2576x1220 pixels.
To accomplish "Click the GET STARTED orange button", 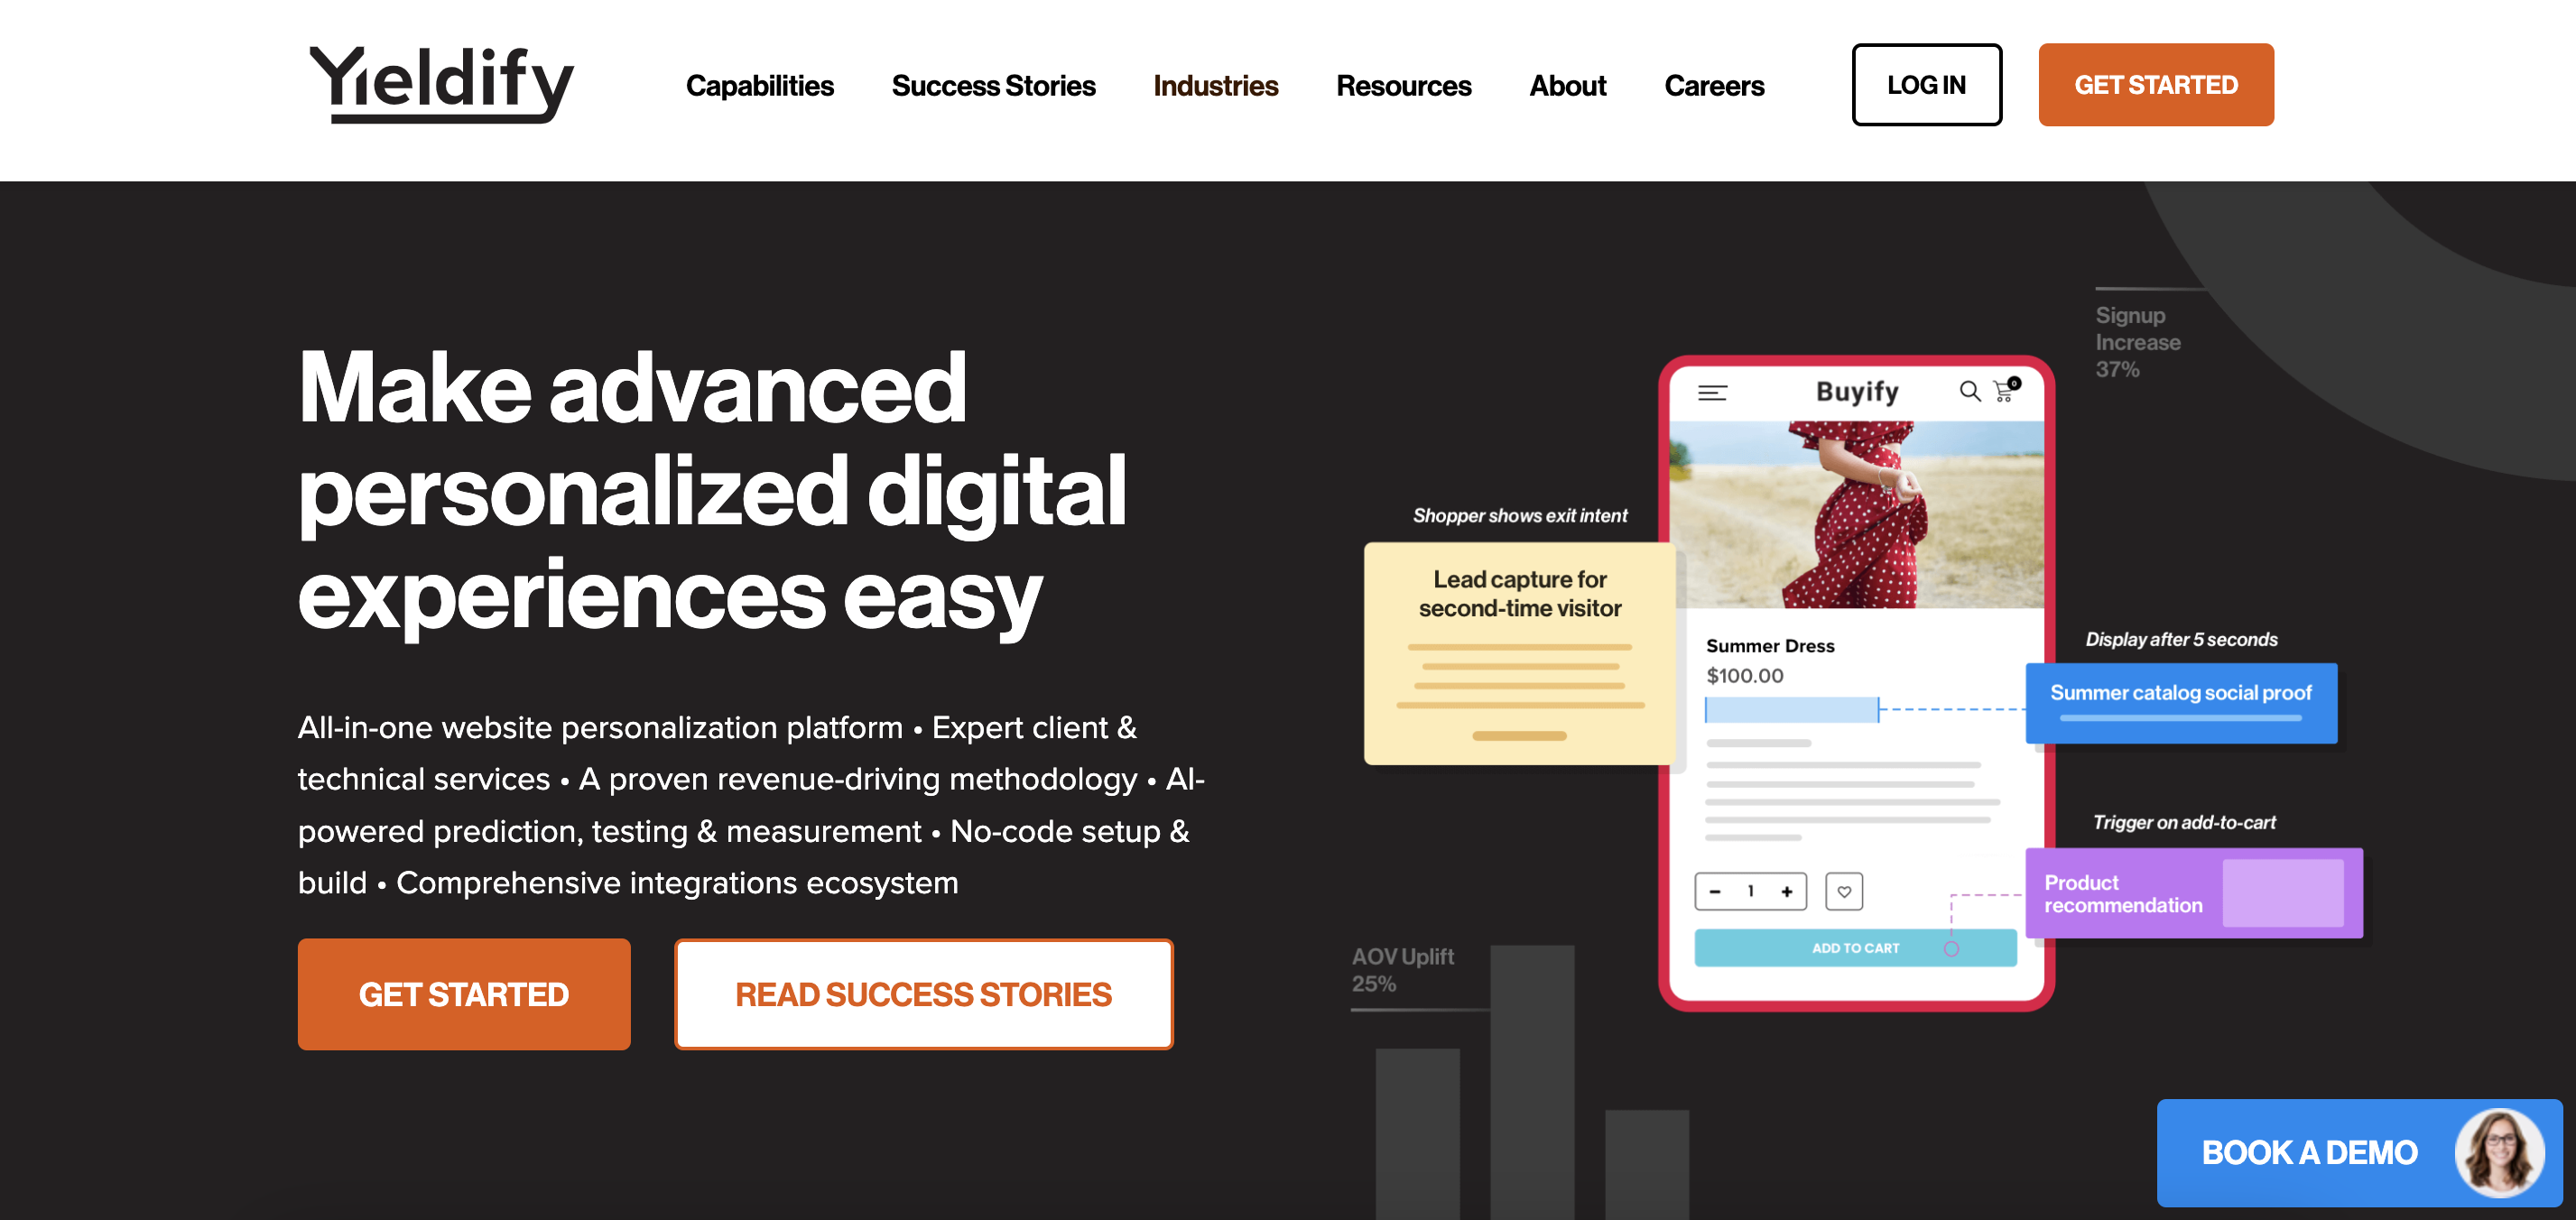I will (x=2155, y=86).
